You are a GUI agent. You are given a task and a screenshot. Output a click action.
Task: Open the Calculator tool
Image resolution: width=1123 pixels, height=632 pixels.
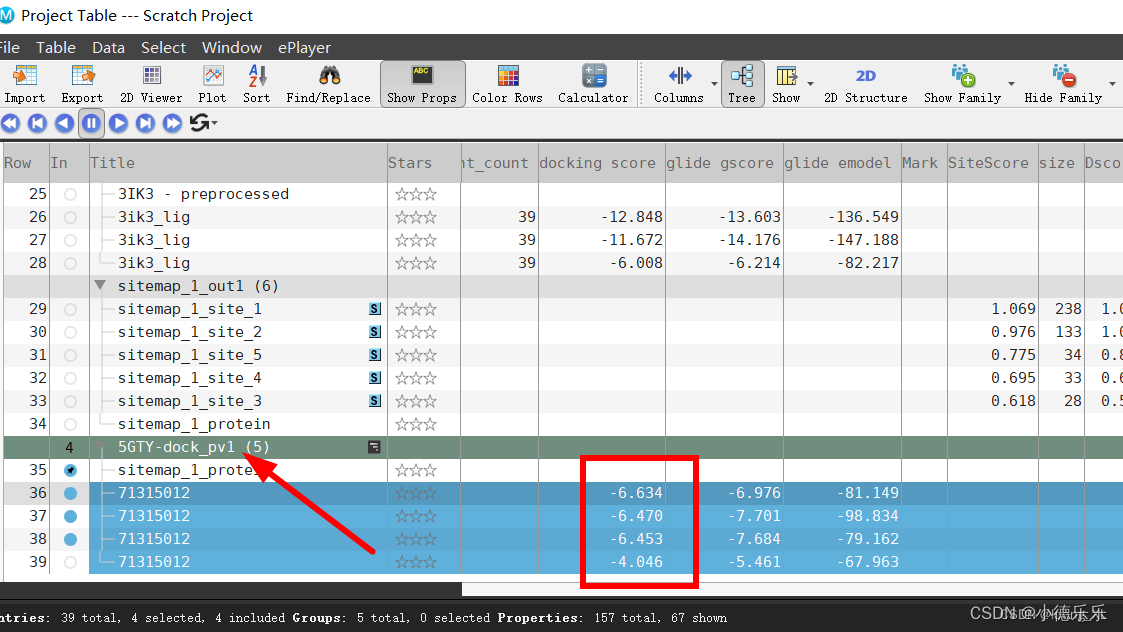tap(593, 84)
